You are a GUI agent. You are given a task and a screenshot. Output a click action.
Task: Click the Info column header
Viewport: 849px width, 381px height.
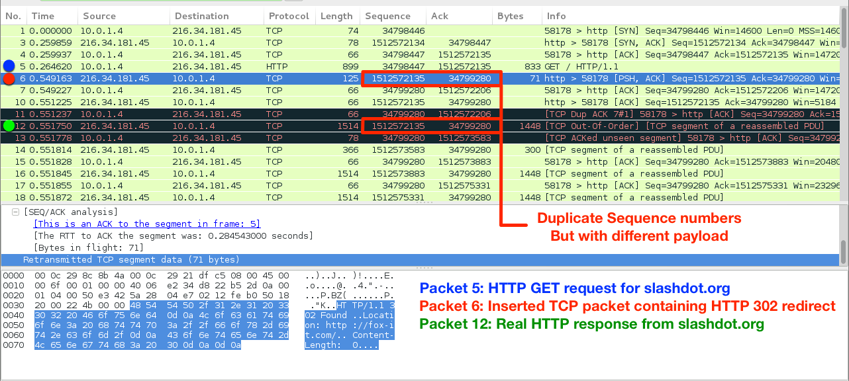[x=692, y=16]
